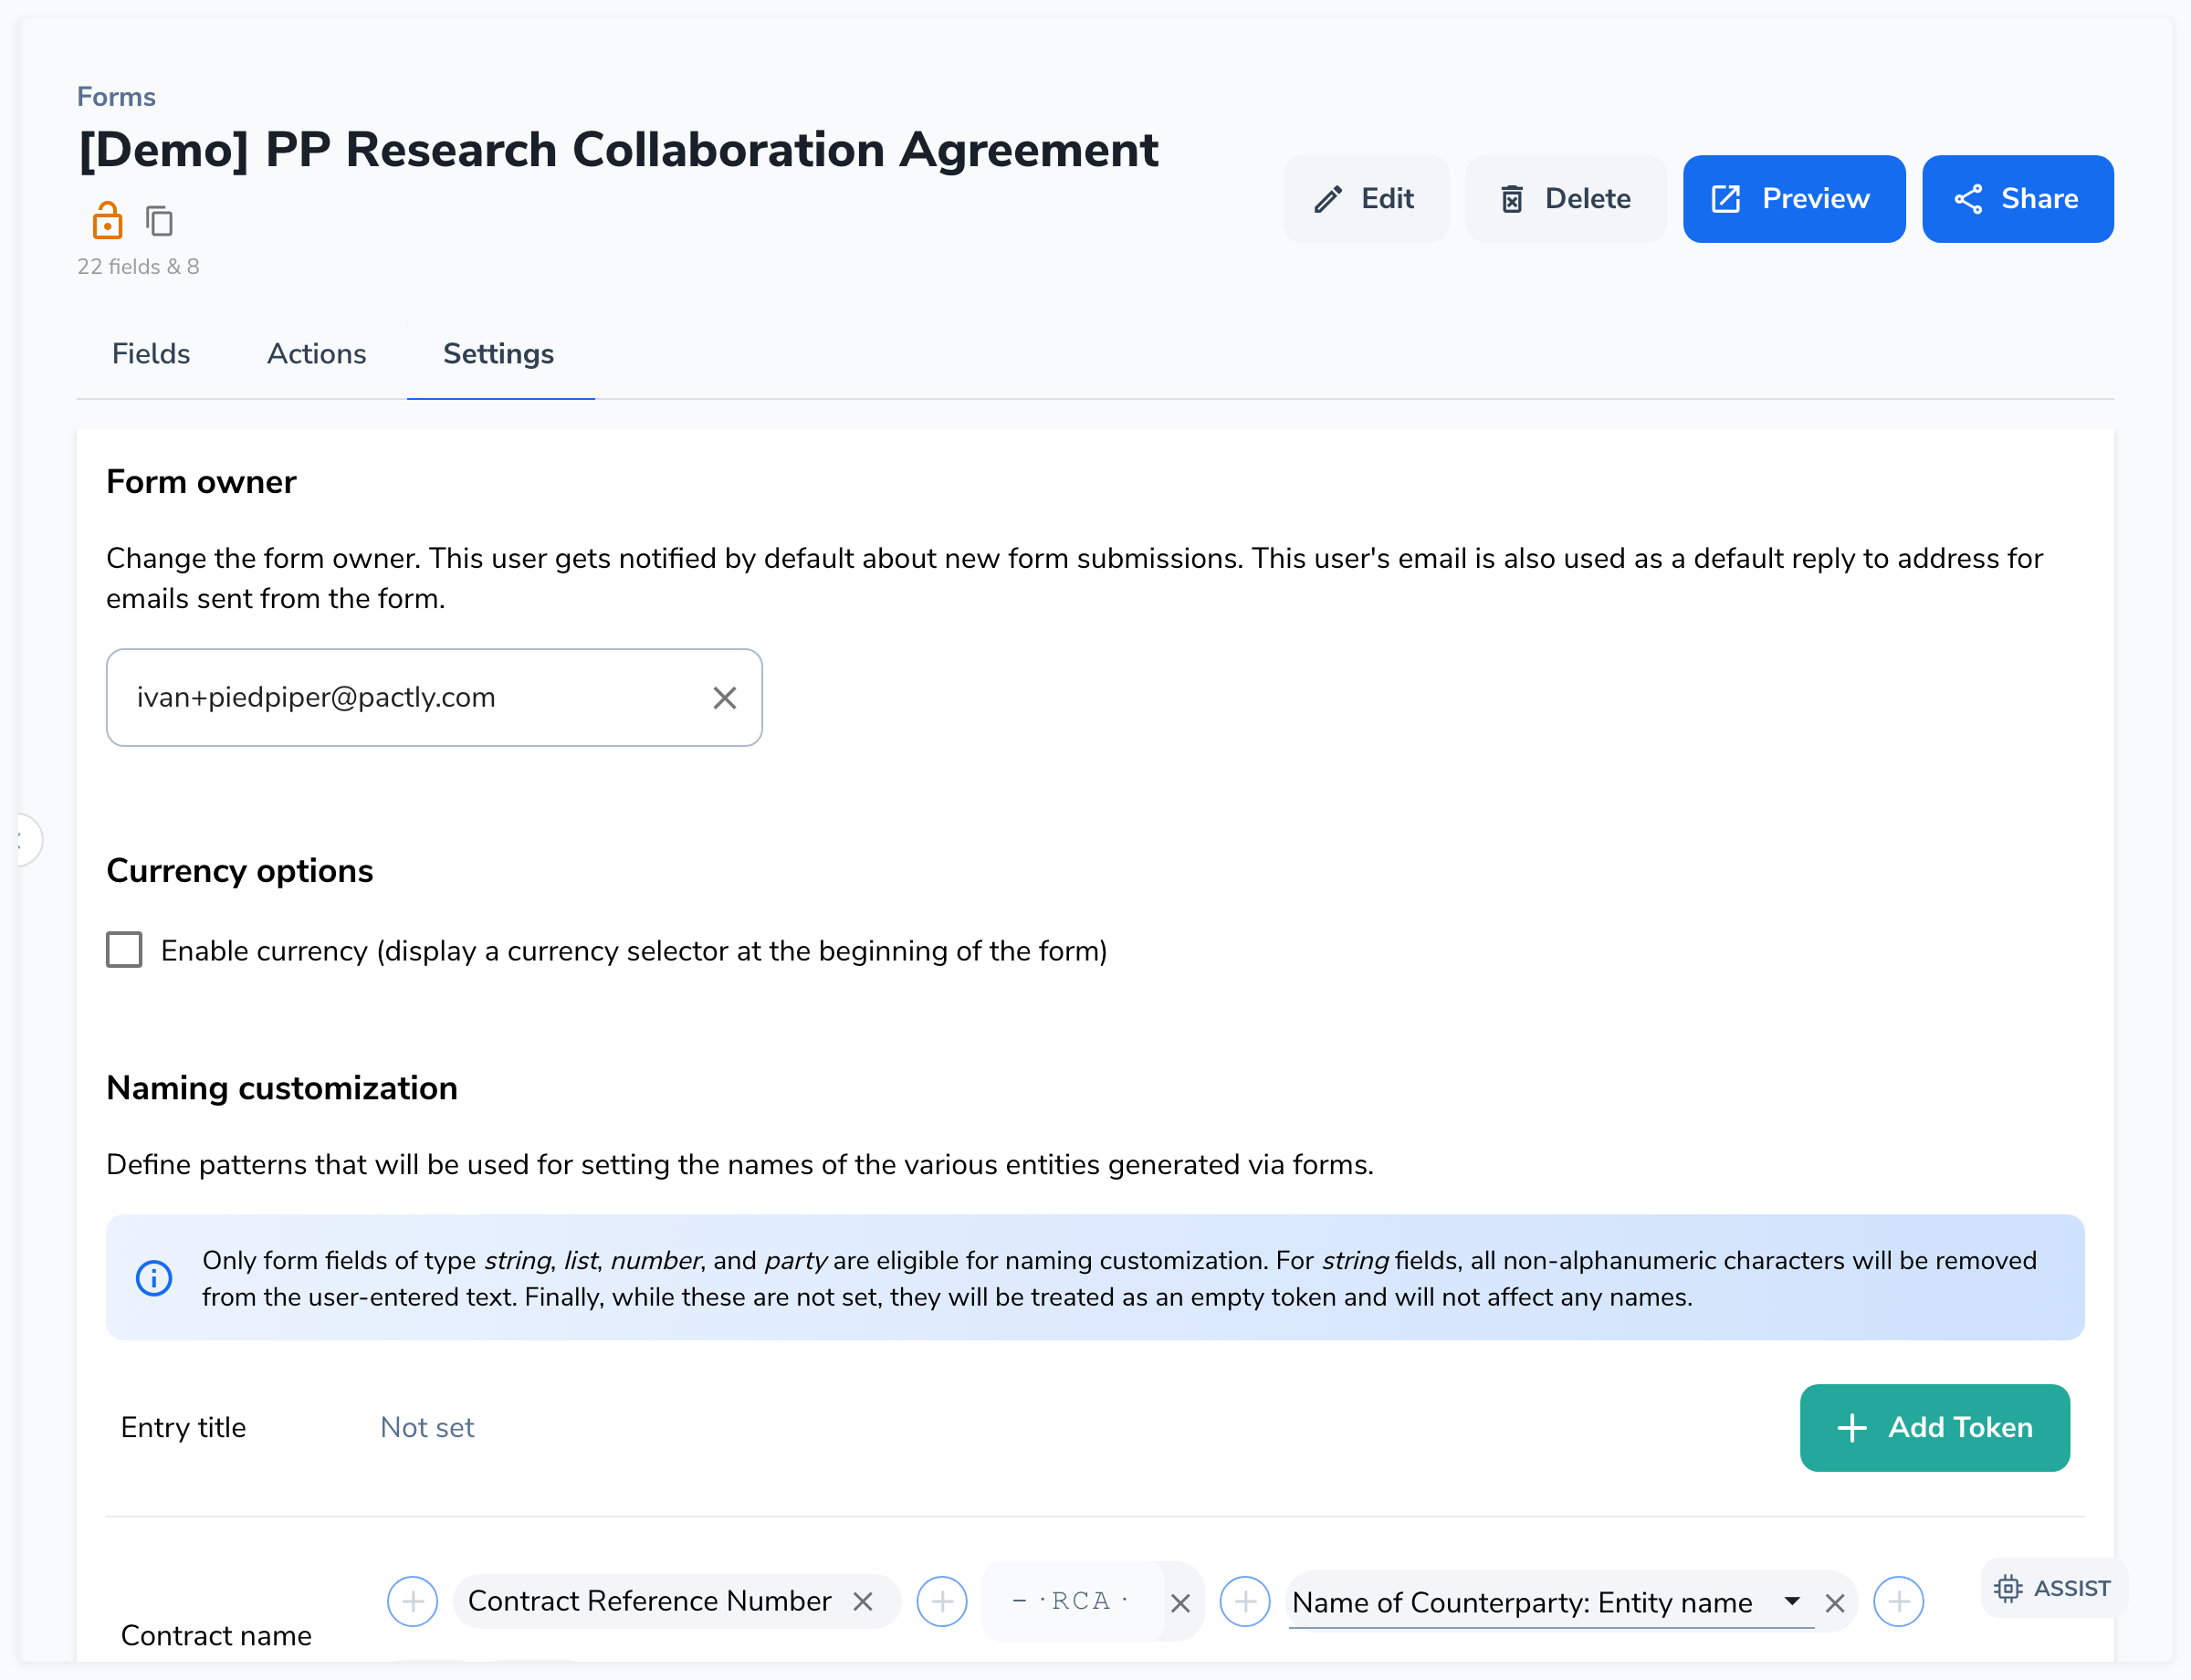This screenshot has width=2191, height=1680.
Task: Click the Edit button
Action: tap(1366, 199)
